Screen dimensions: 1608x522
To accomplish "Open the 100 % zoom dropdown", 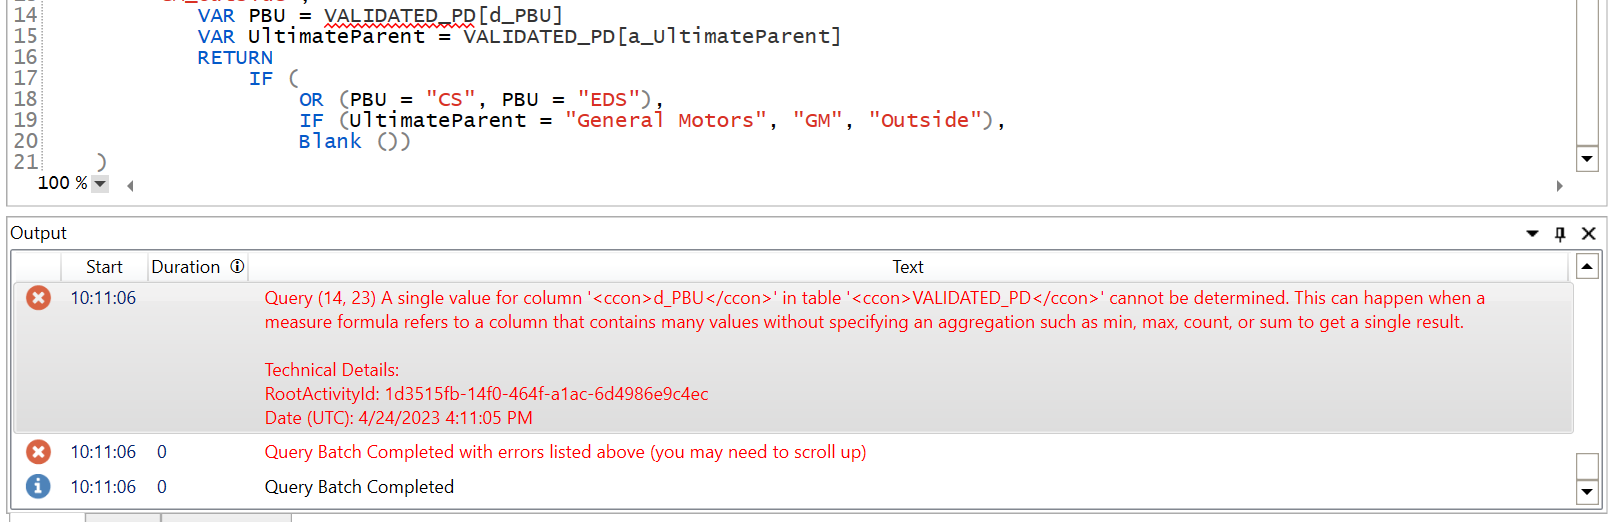I will click(x=100, y=183).
